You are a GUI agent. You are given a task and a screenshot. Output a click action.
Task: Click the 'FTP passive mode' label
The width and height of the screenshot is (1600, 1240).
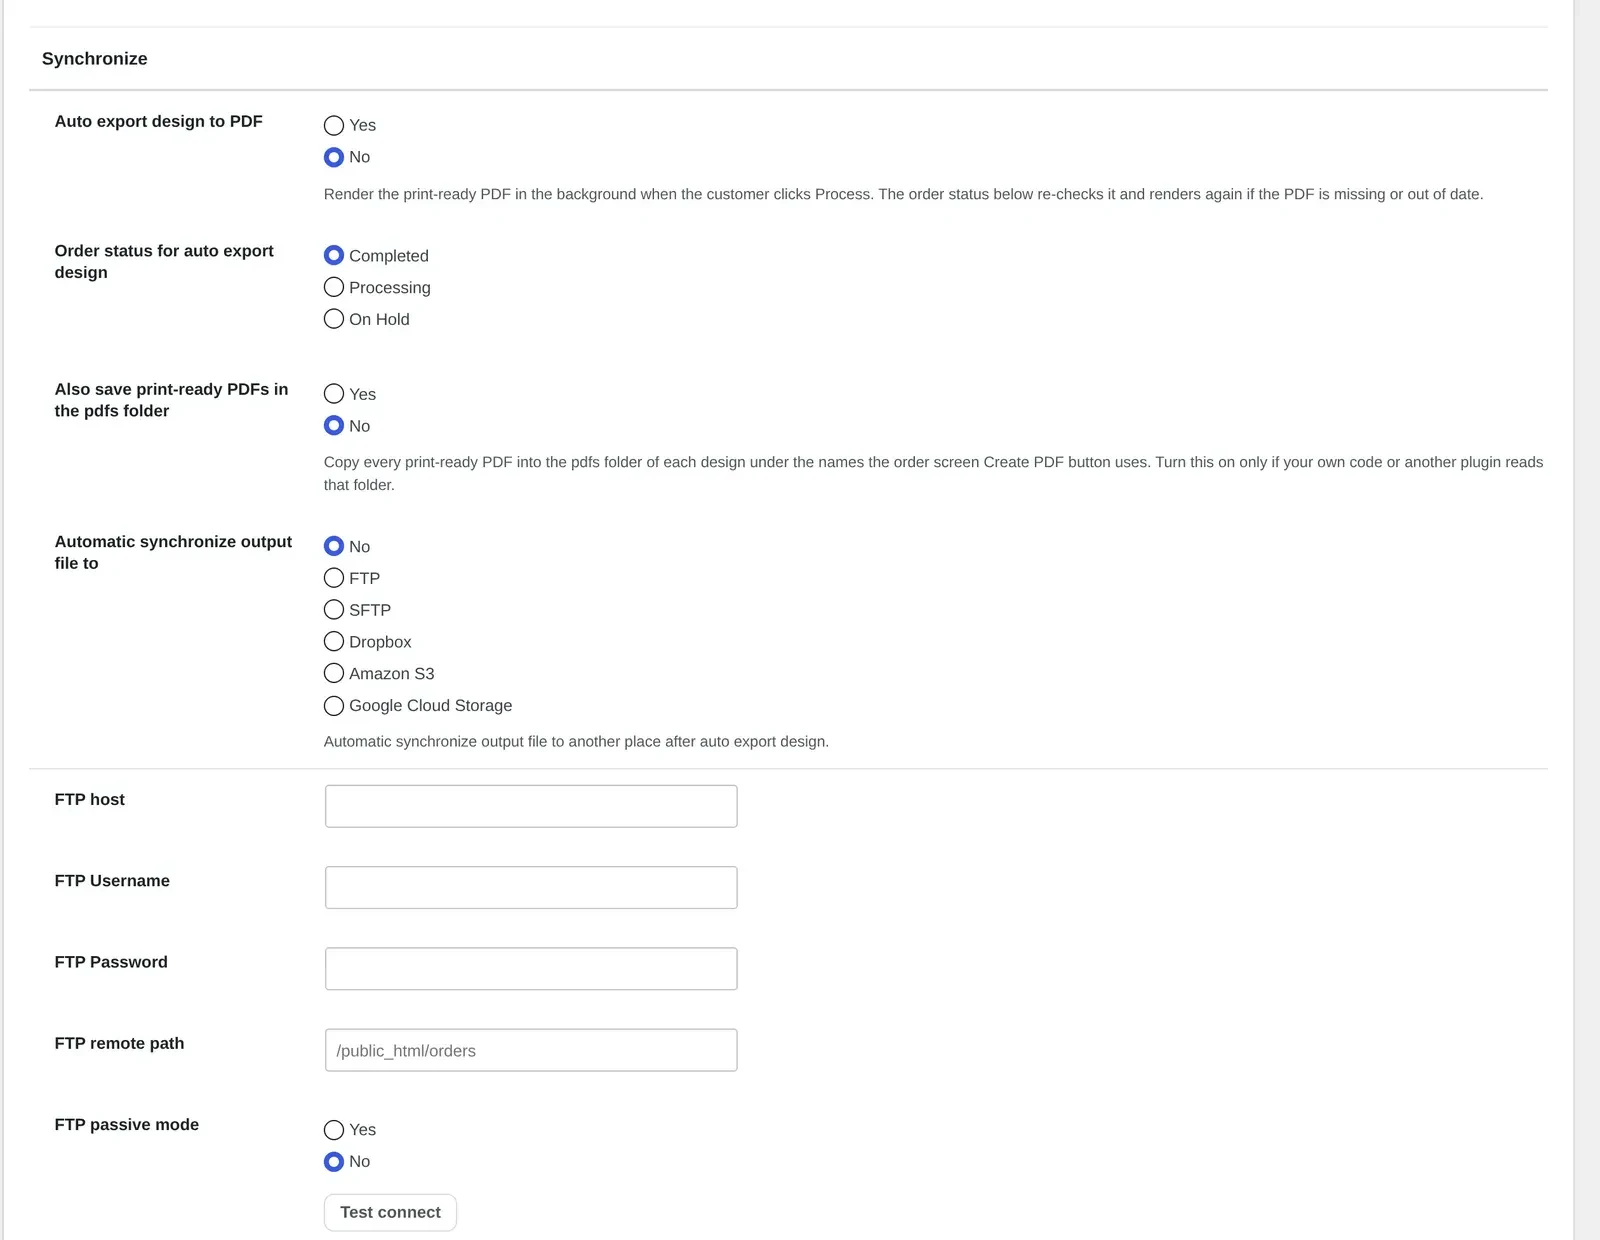(127, 1125)
